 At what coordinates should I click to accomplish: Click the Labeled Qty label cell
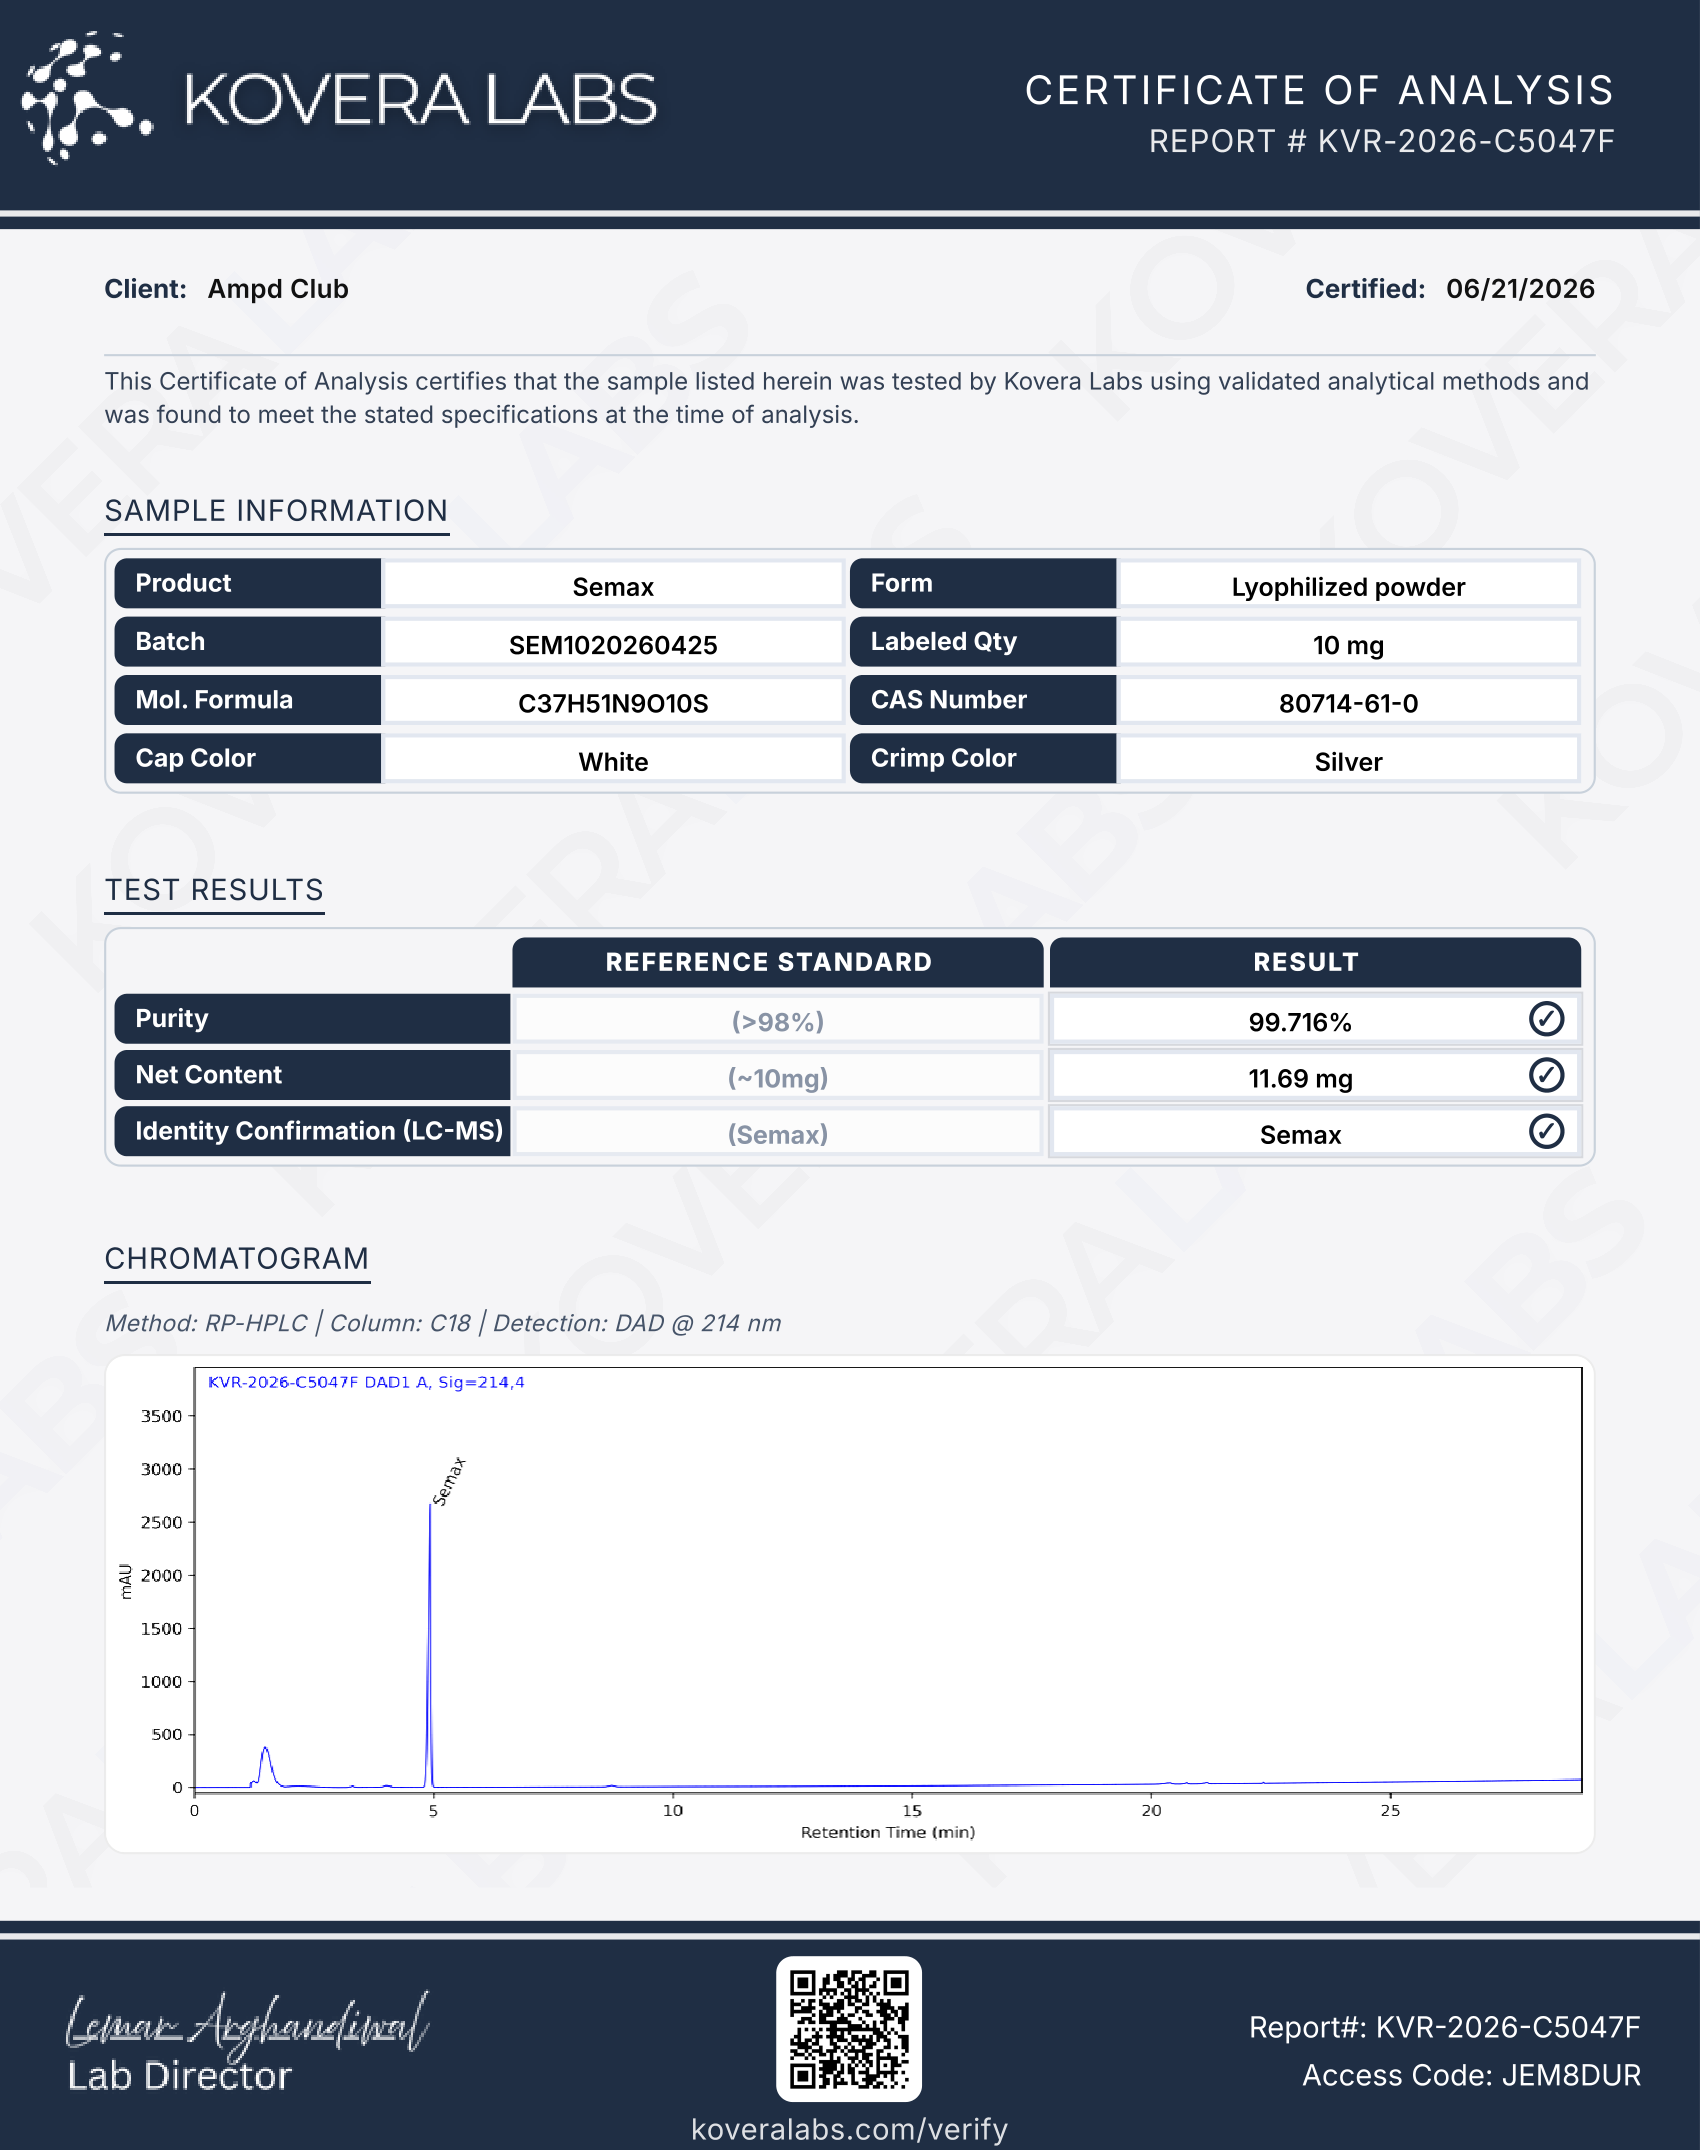pos(983,641)
